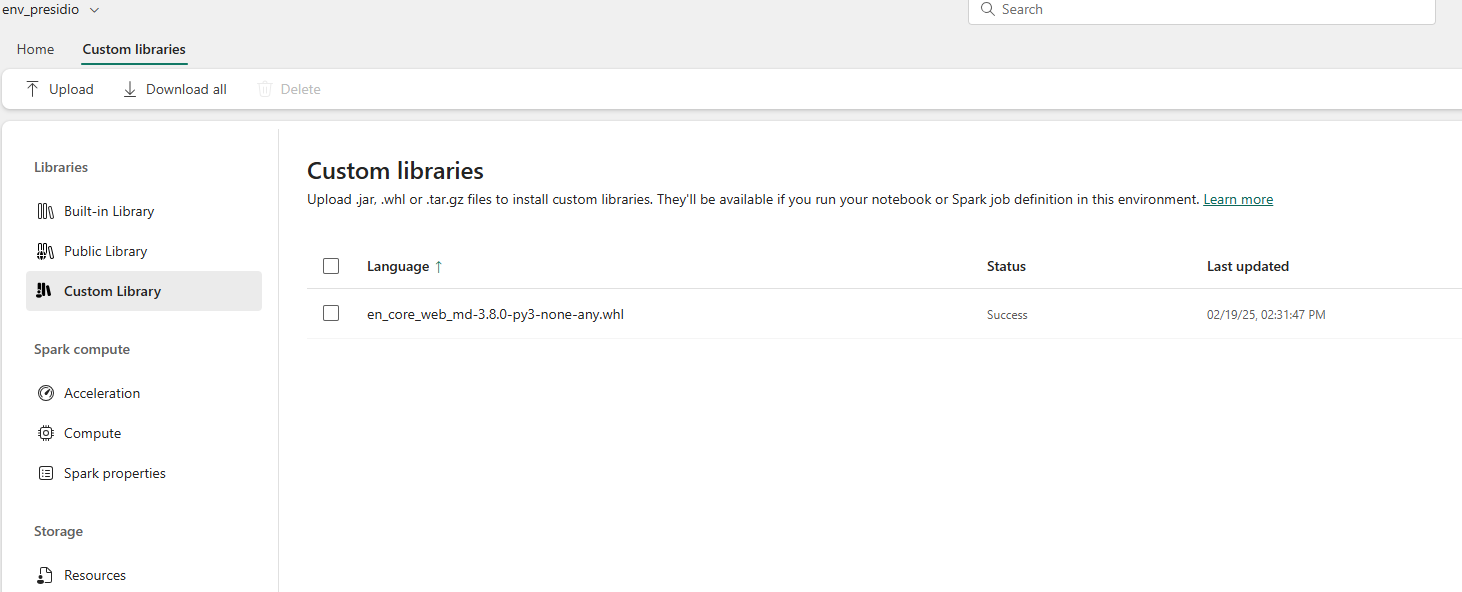Switch to the Home tab
The image size is (1462, 592).
coord(35,49)
